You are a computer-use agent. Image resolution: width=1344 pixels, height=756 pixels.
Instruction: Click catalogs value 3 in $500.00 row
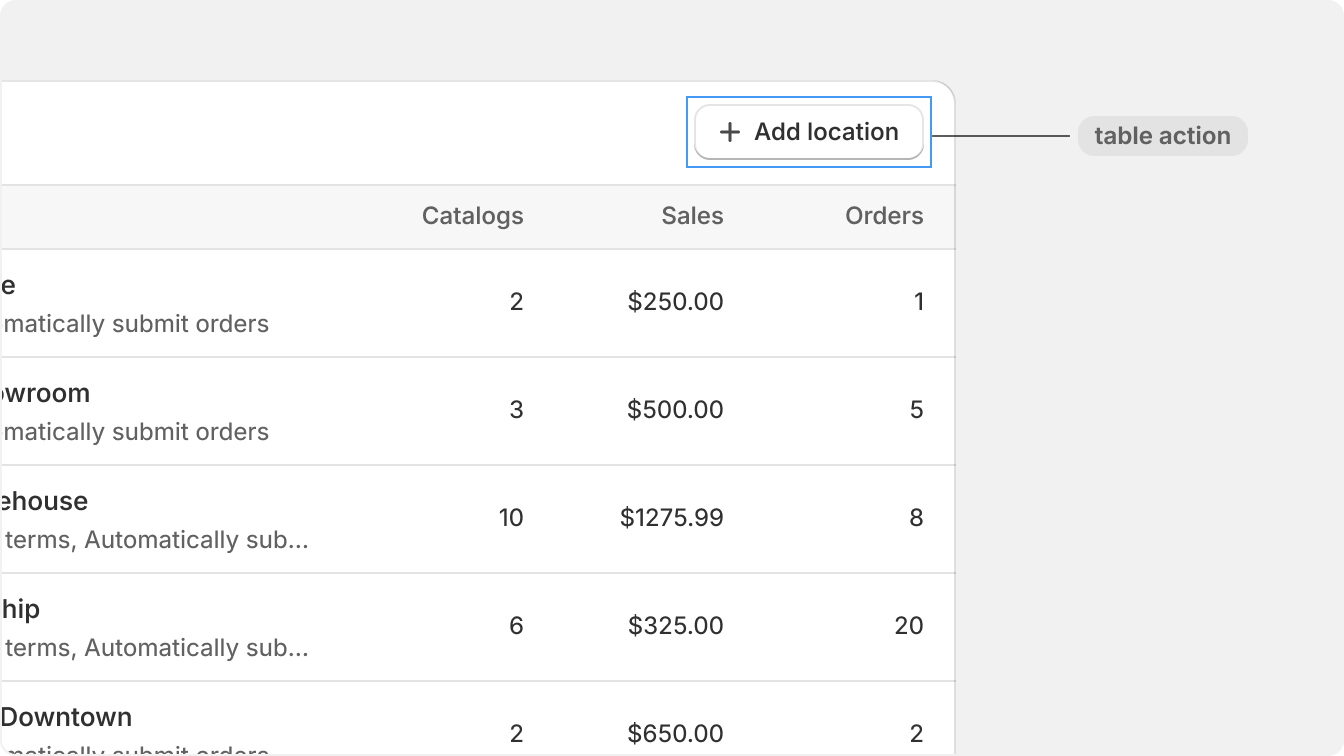point(516,410)
